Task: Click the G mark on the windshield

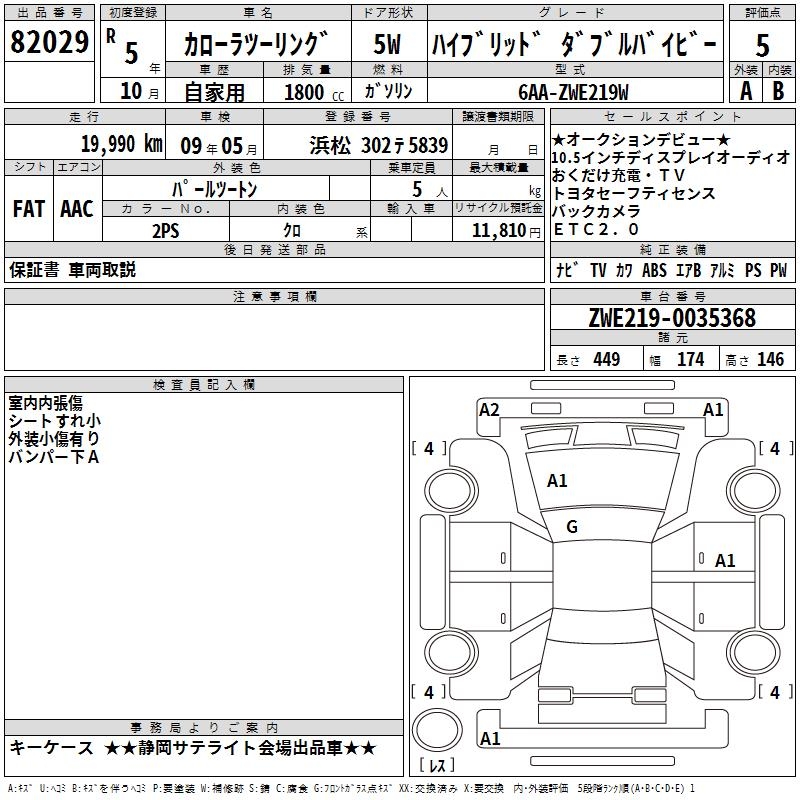Action: [x=572, y=527]
